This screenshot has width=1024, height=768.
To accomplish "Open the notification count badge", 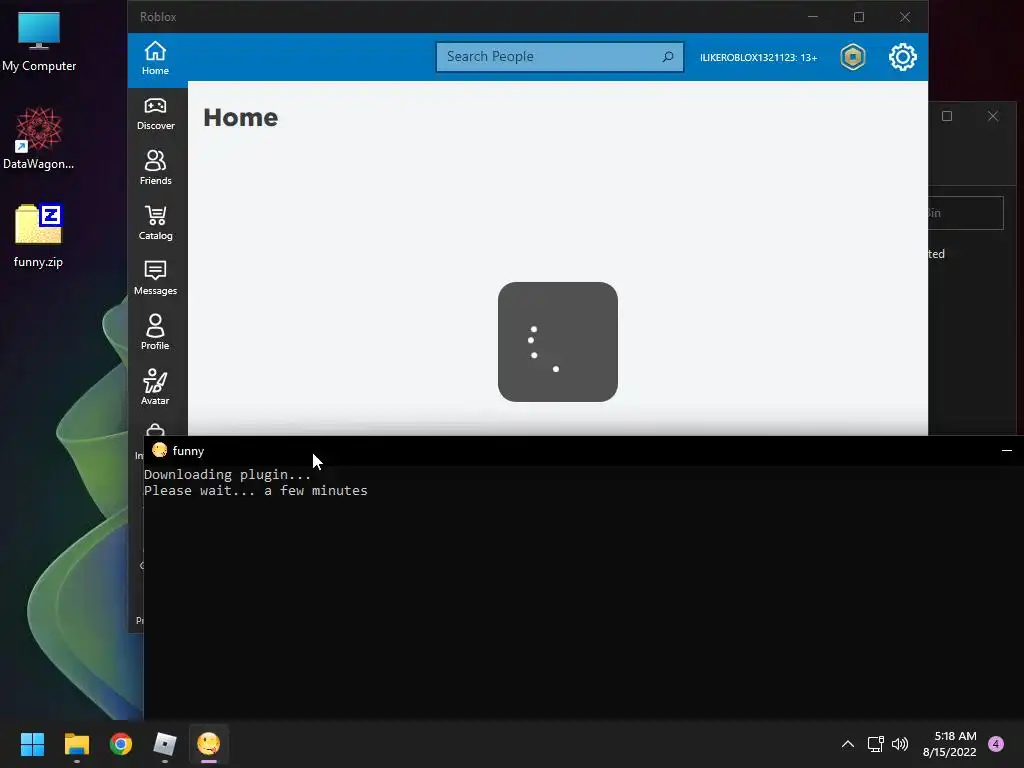I will point(996,744).
